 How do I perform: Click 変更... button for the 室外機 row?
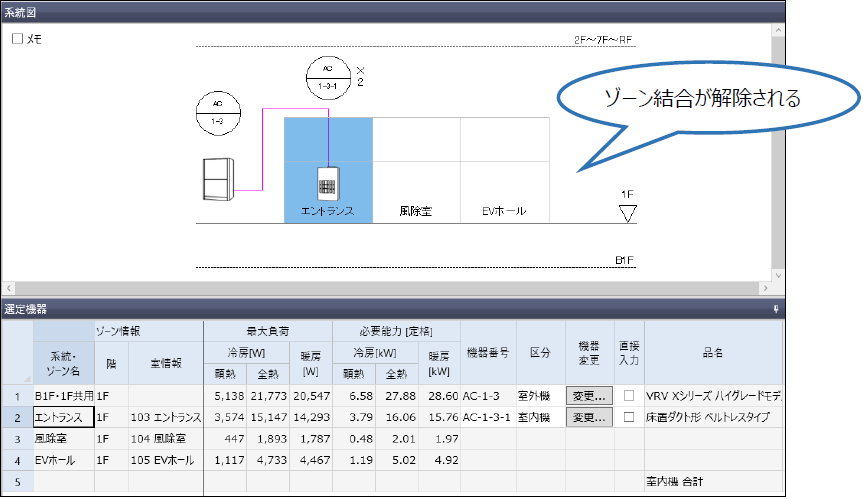(x=589, y=396)
